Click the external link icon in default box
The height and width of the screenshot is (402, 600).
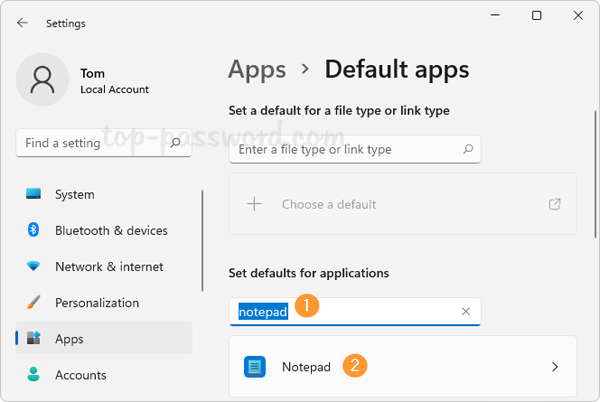[555, 204]
